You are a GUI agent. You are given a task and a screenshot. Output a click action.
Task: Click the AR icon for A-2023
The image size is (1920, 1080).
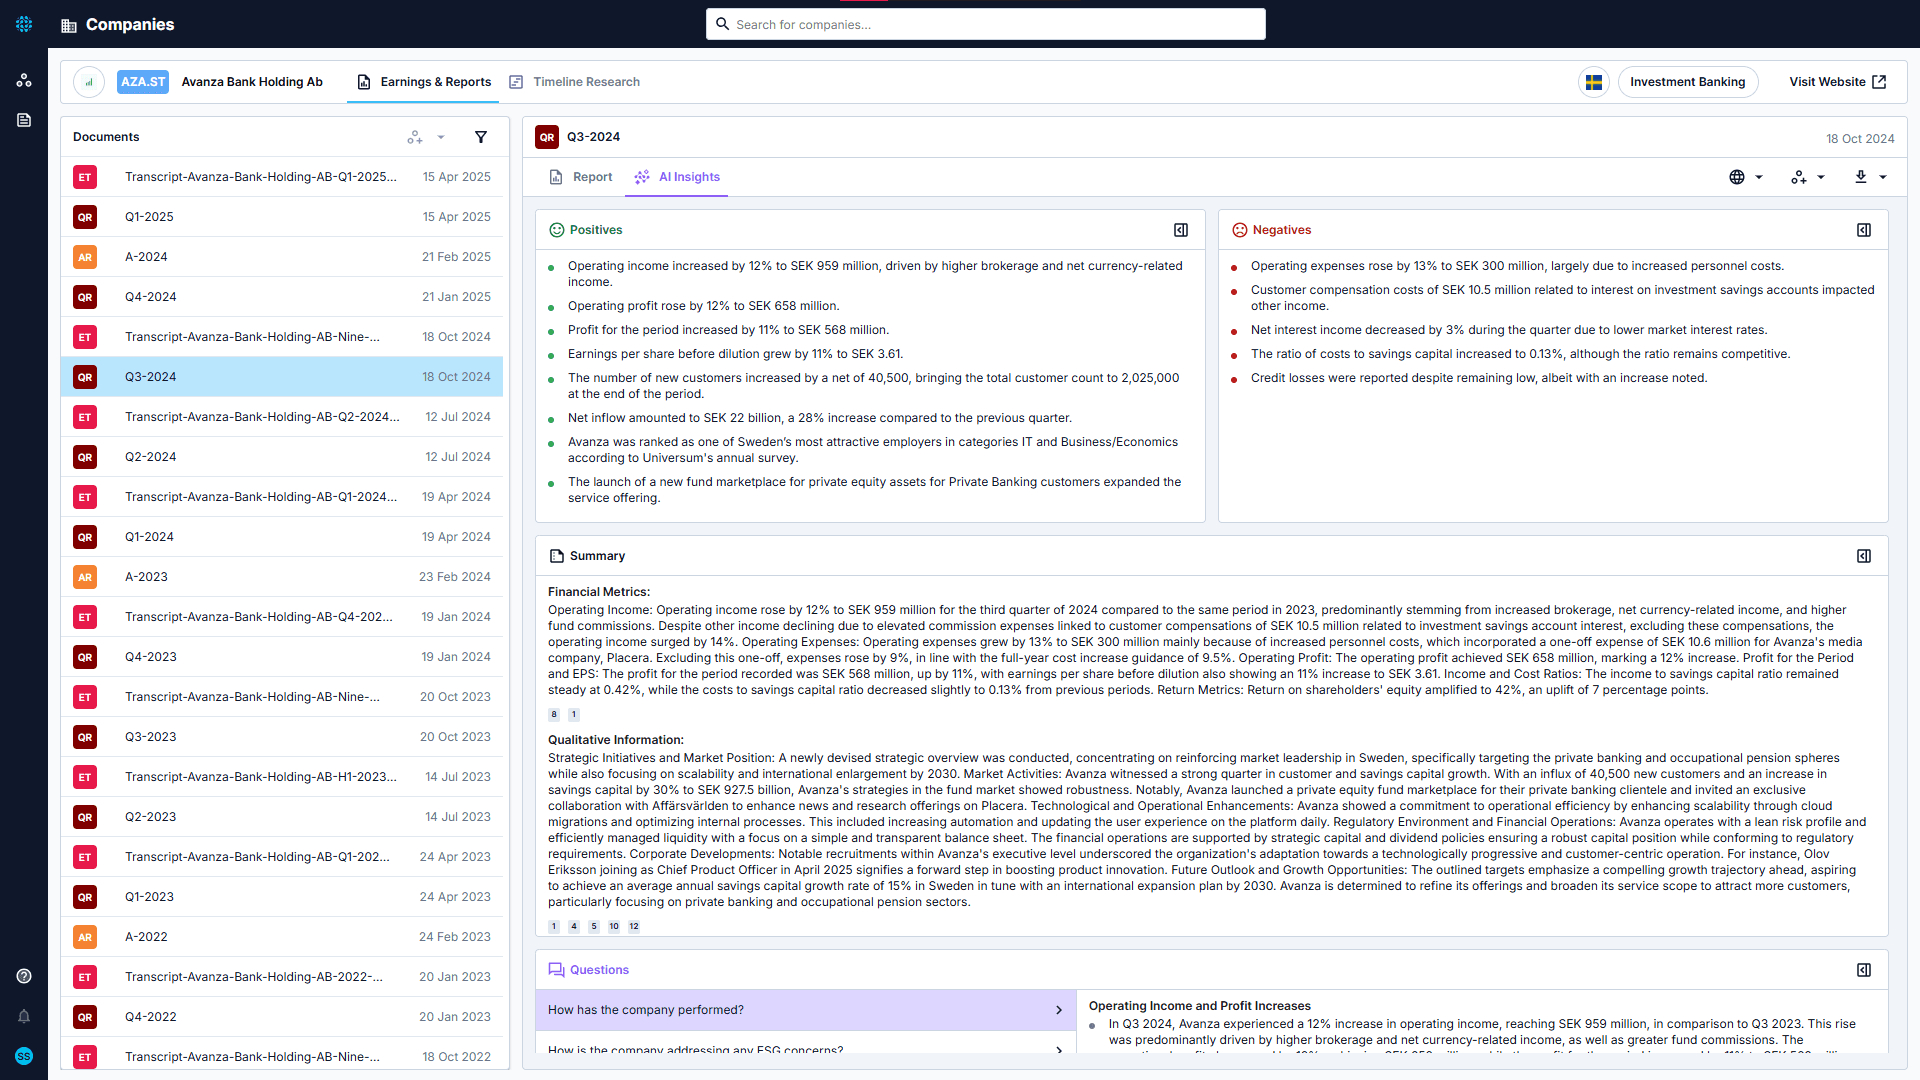85,577
